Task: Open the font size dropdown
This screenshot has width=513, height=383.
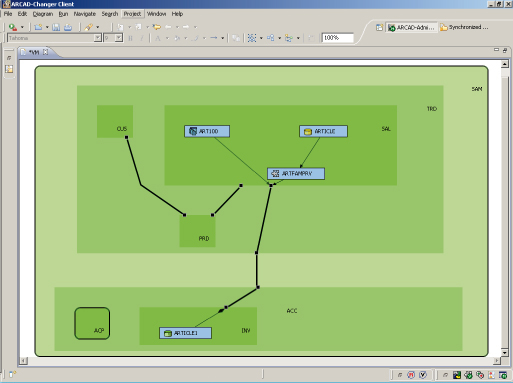Action: click(x=119, y=38)
